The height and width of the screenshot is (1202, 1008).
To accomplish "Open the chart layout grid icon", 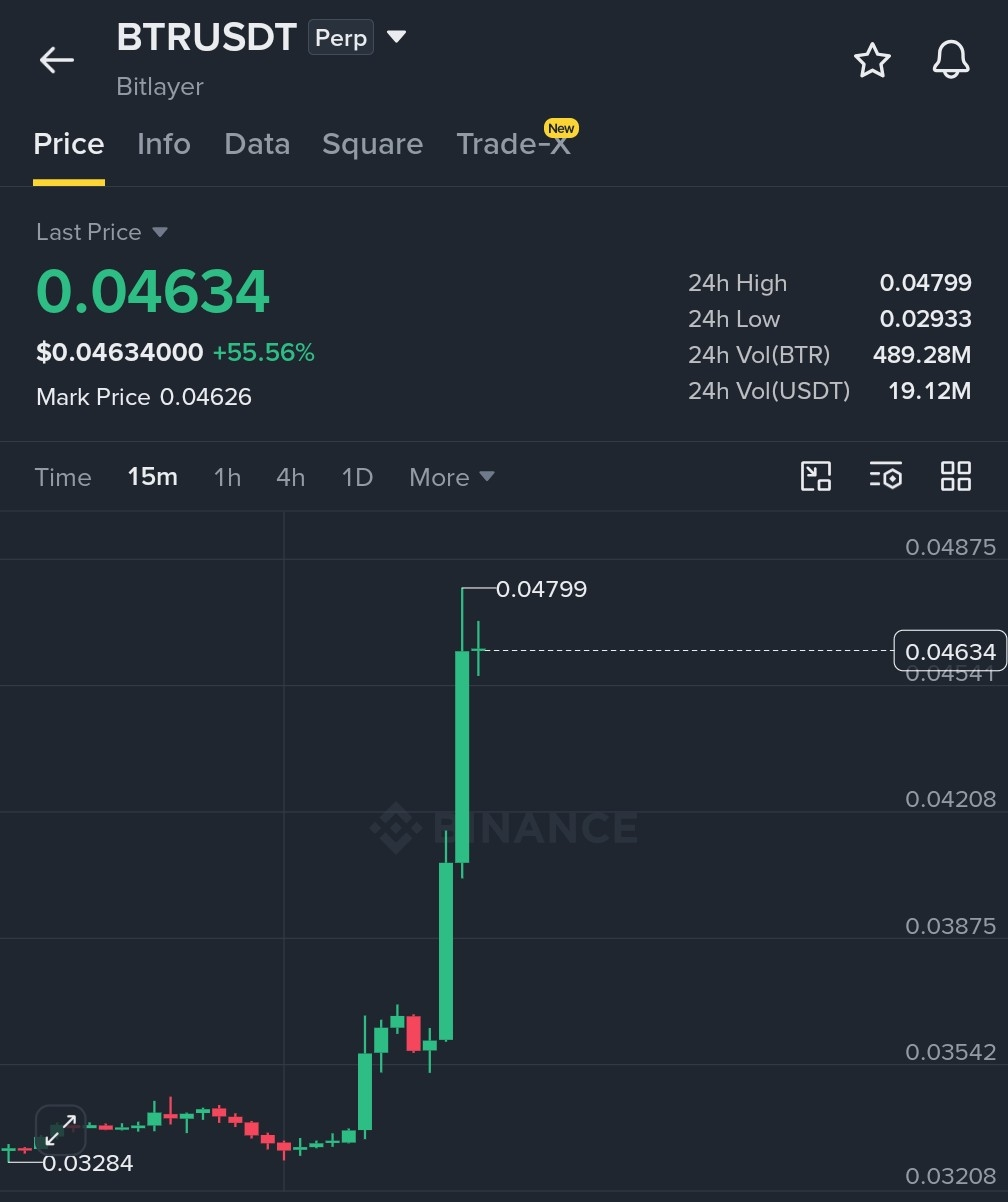I will (x=956, y=476).
